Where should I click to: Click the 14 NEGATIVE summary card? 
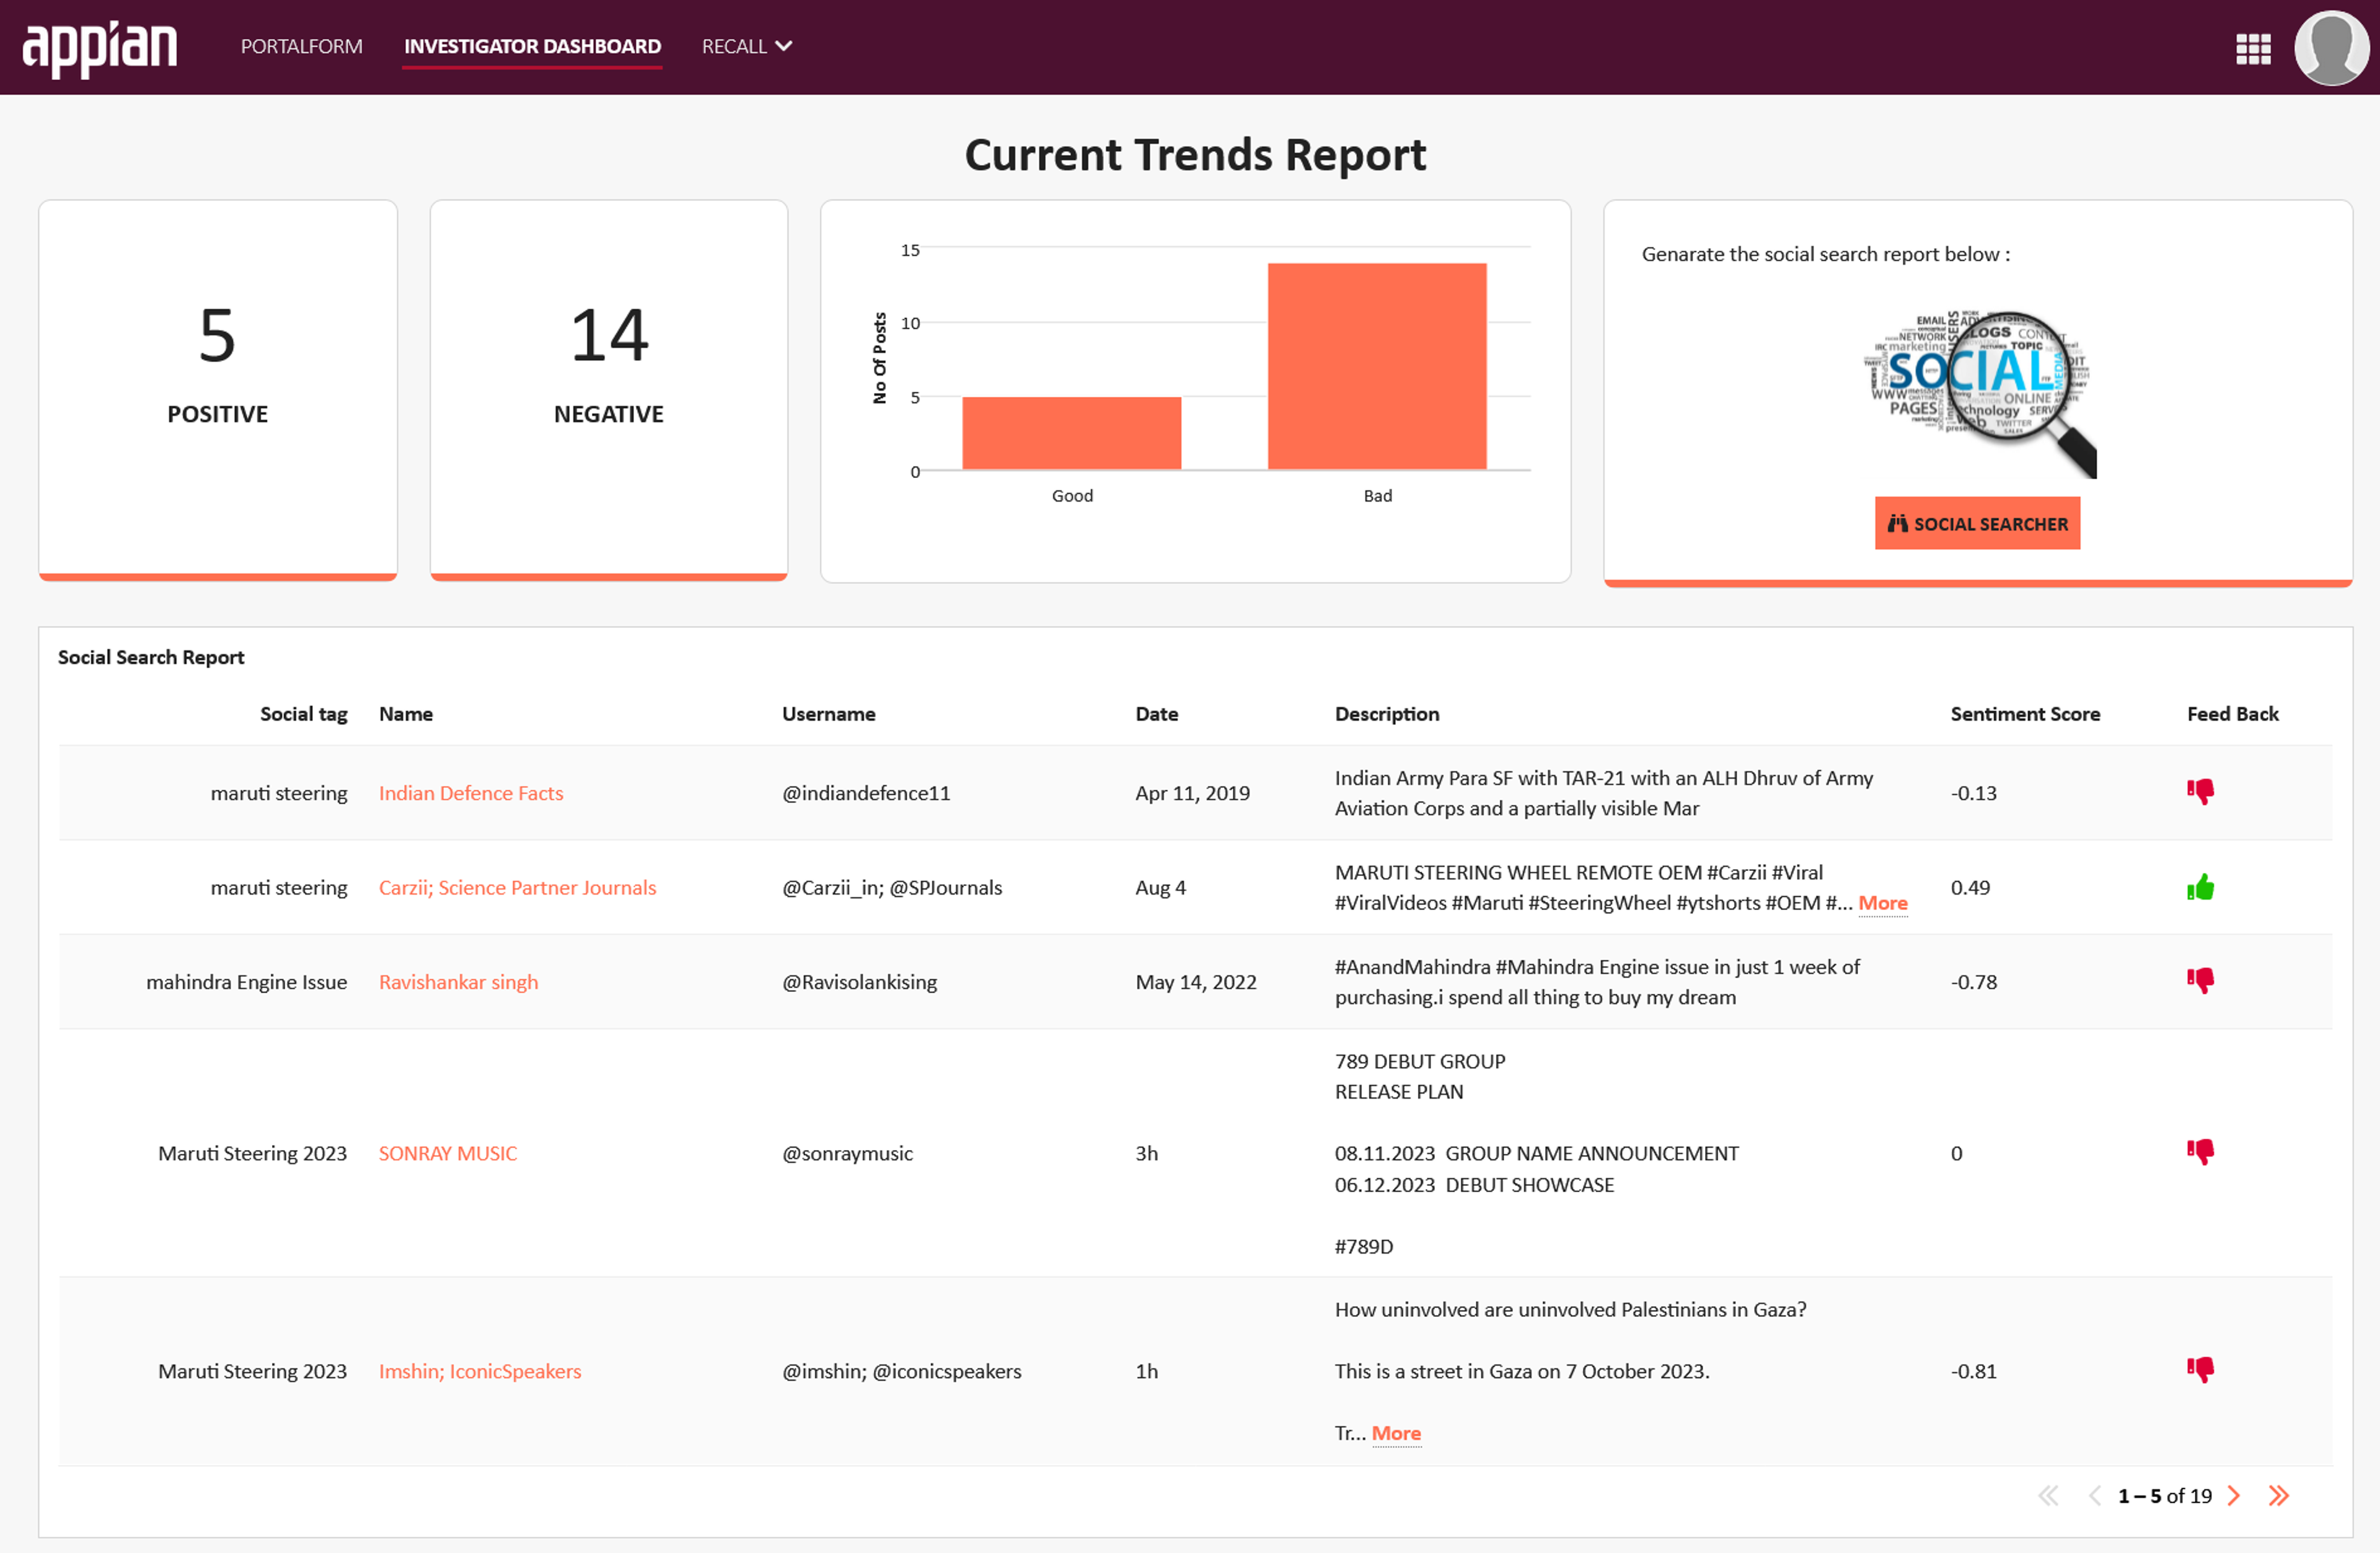click(609, 390)
